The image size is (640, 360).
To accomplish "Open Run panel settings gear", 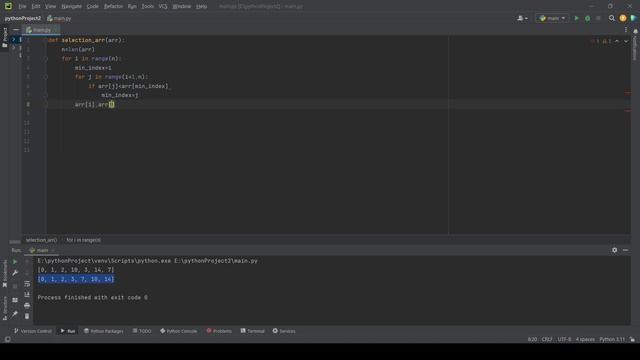I will click(614, 250).
